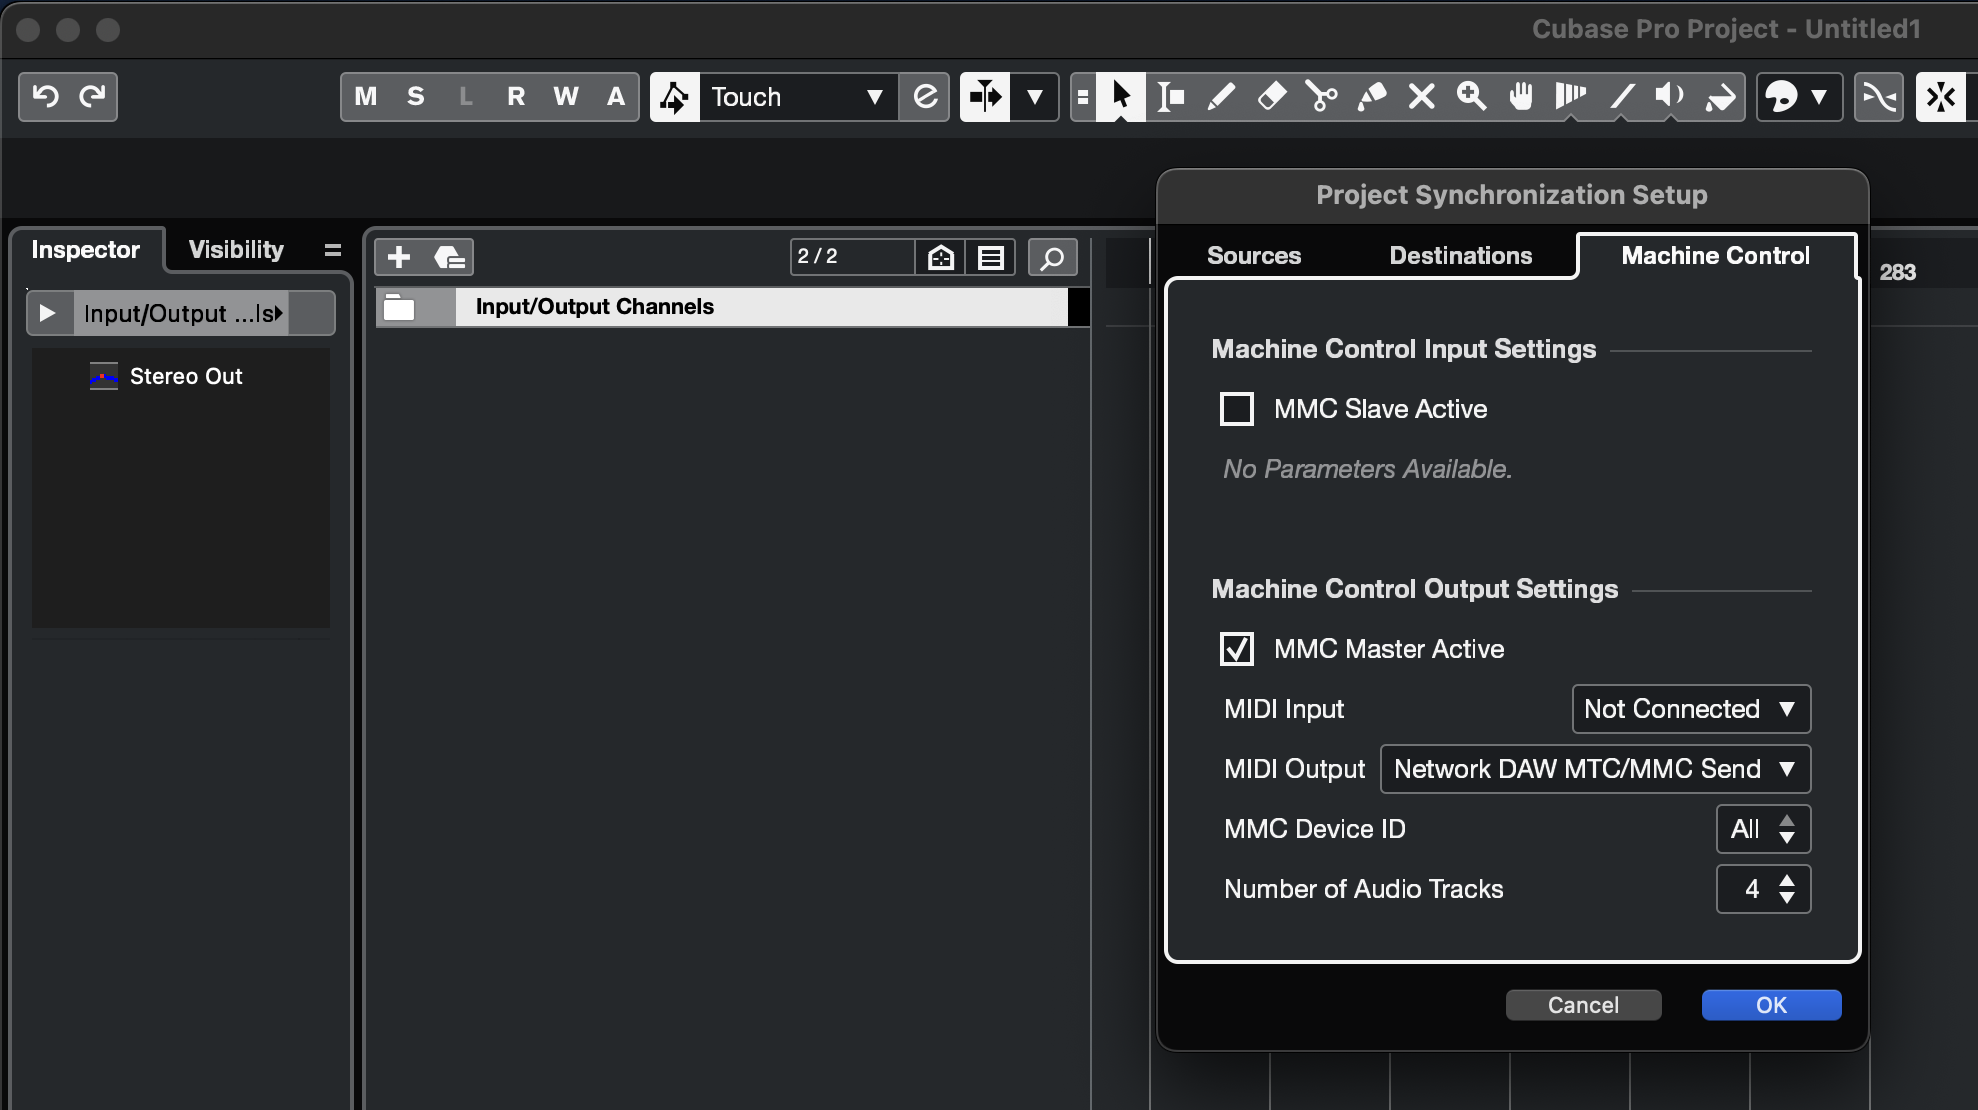The image size is (1978, 1110).
Task: Pick the Glue tool
Action: tap(1371, 97)
